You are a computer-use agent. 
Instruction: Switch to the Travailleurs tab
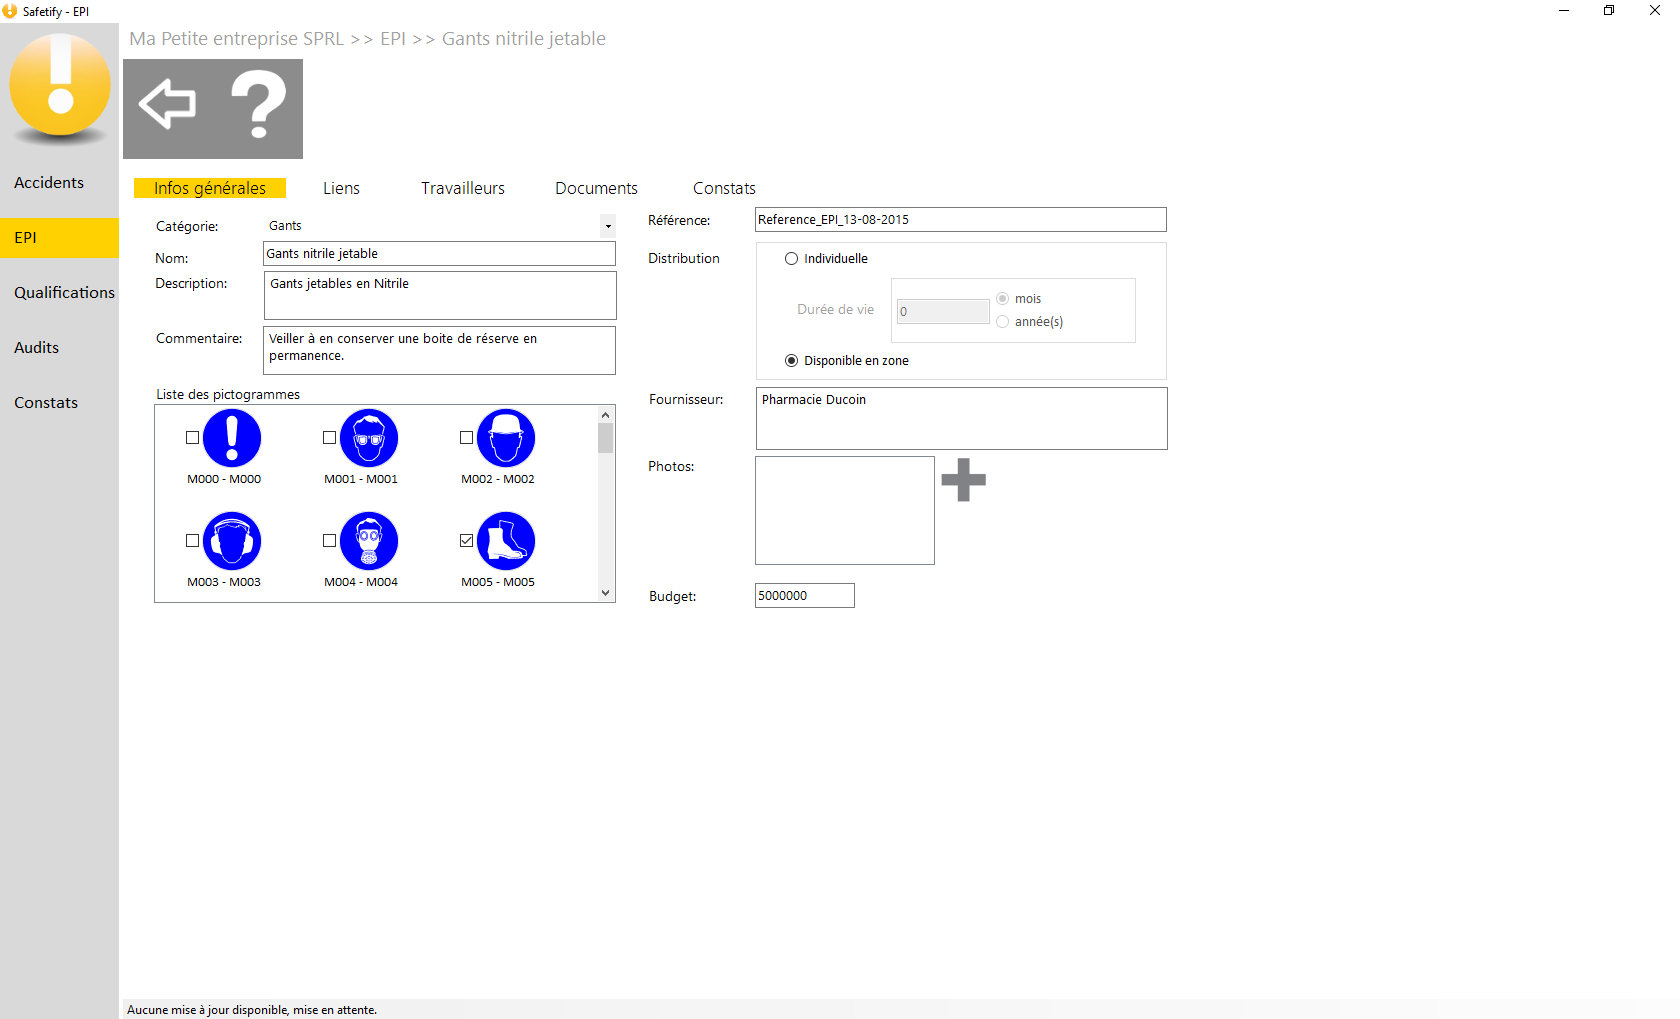(463, 188)
